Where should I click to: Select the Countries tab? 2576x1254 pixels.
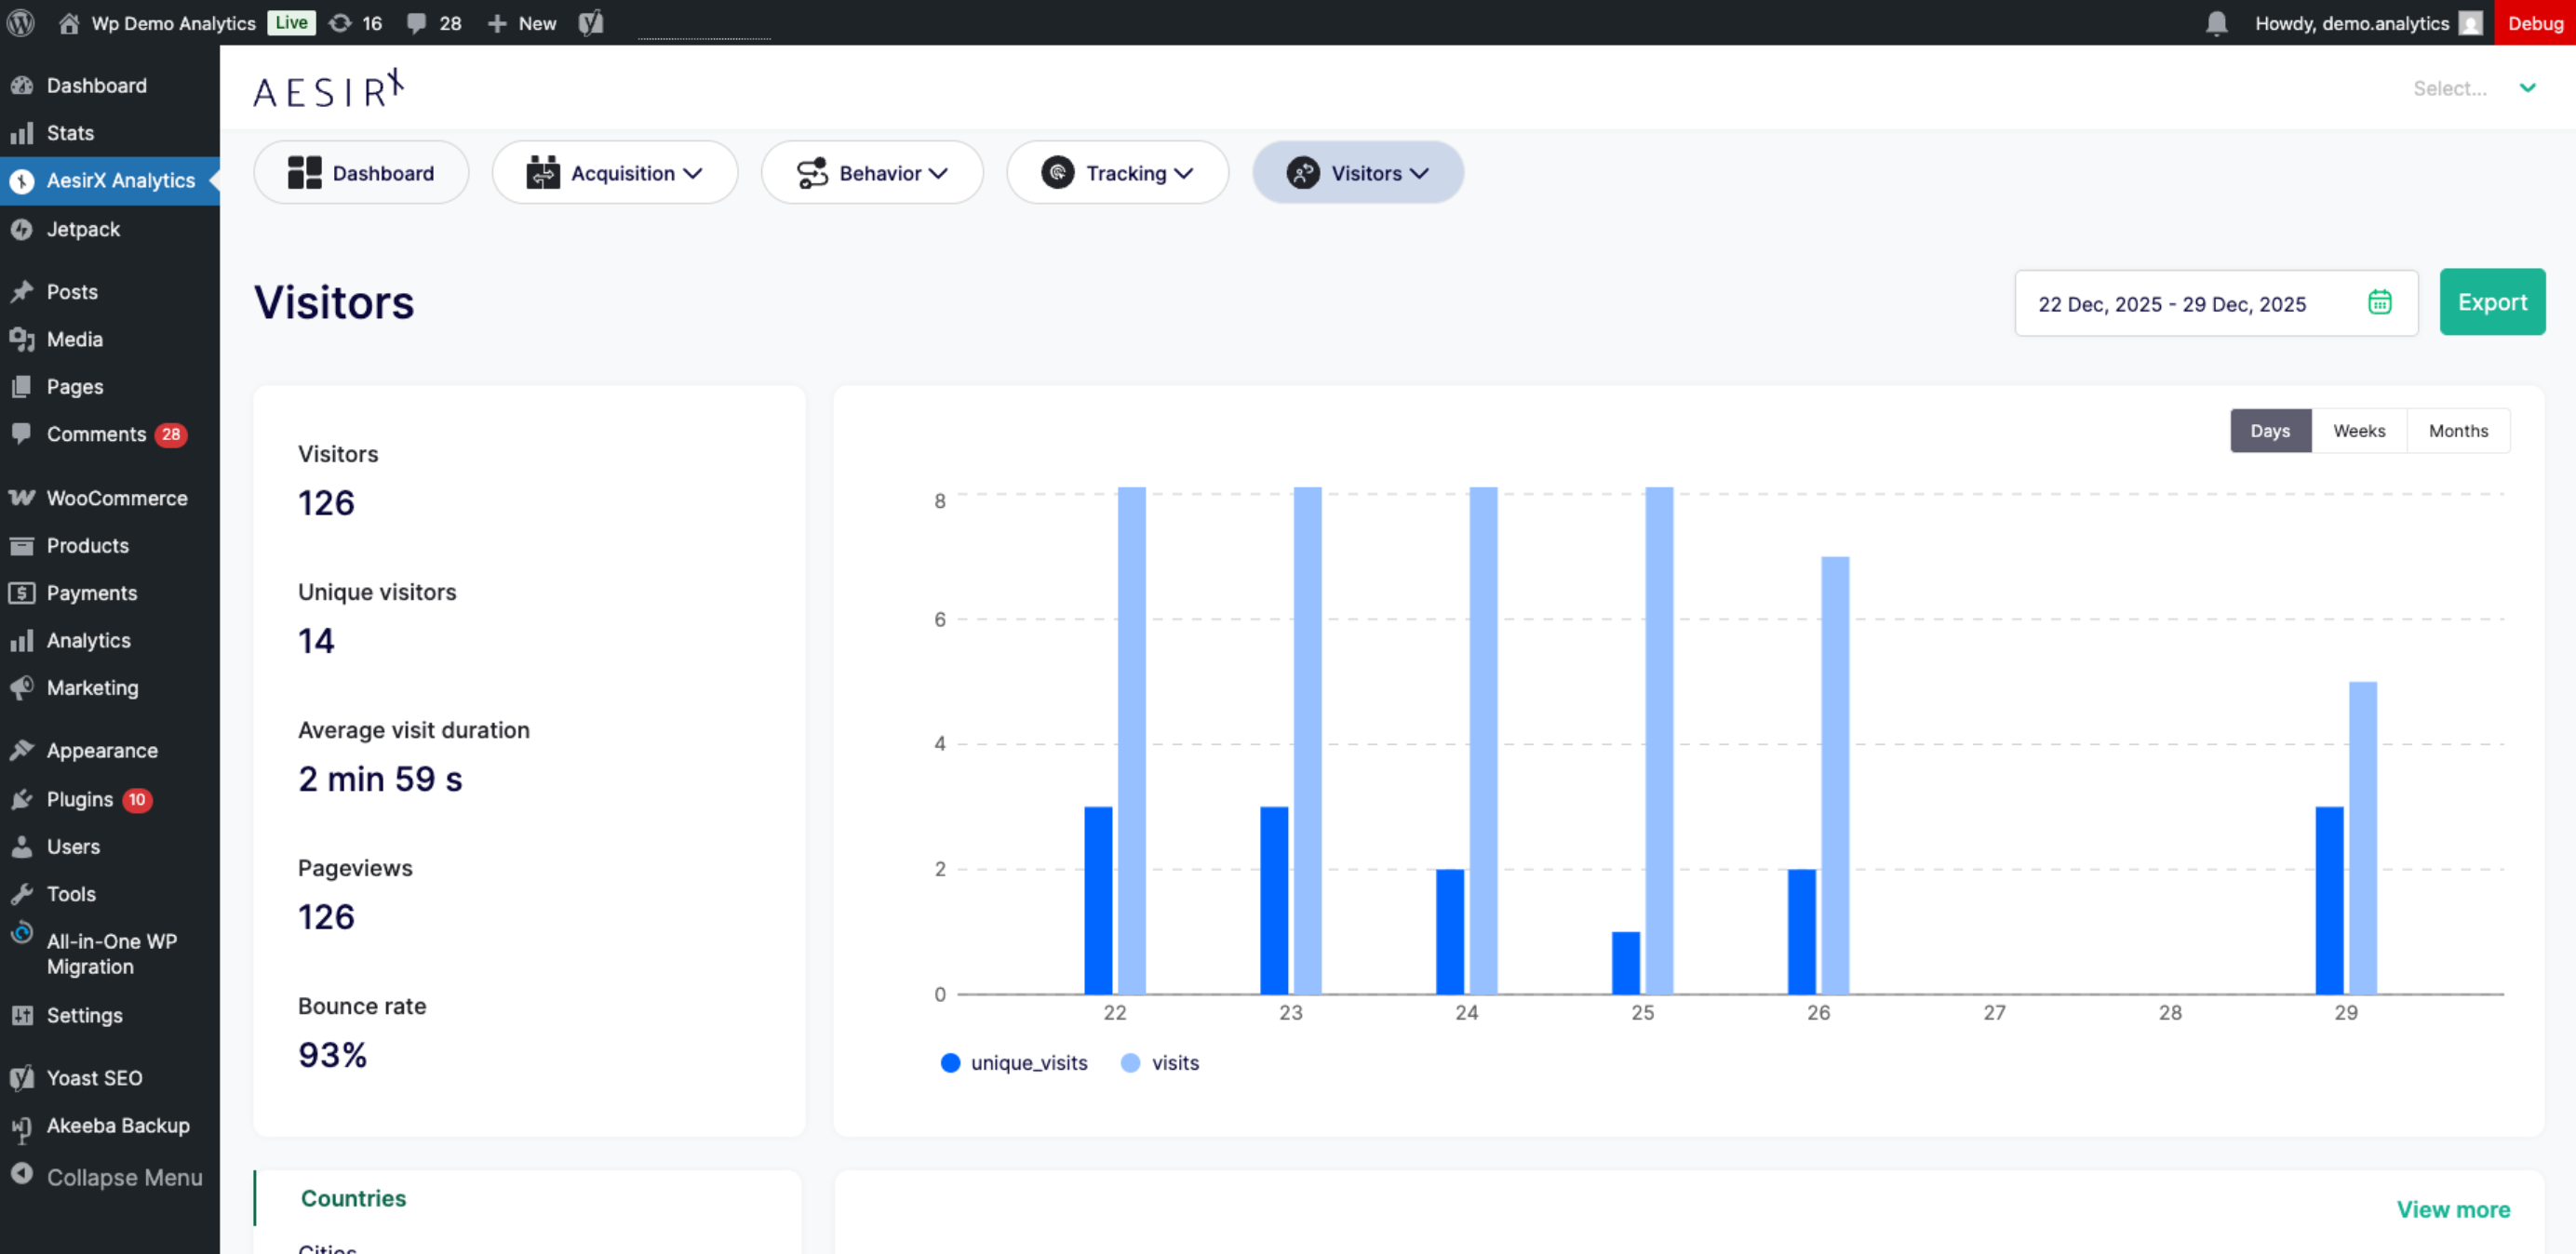click(x=353, y=1198)
